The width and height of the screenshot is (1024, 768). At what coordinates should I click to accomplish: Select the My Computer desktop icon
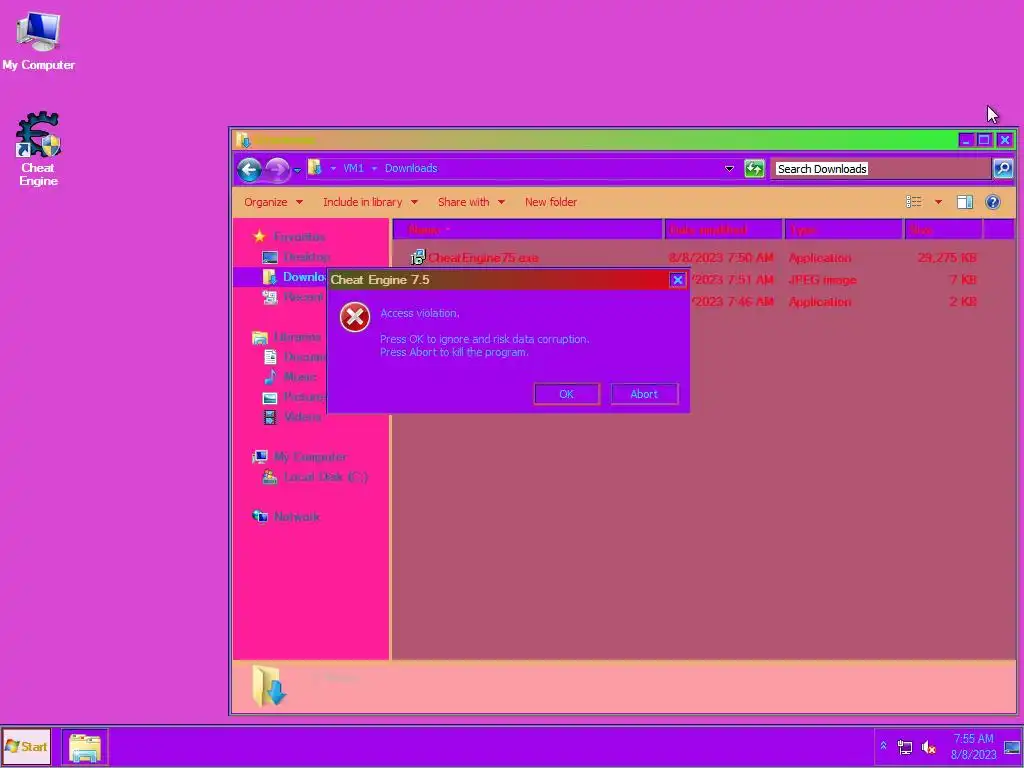click(x=38, y=40)
